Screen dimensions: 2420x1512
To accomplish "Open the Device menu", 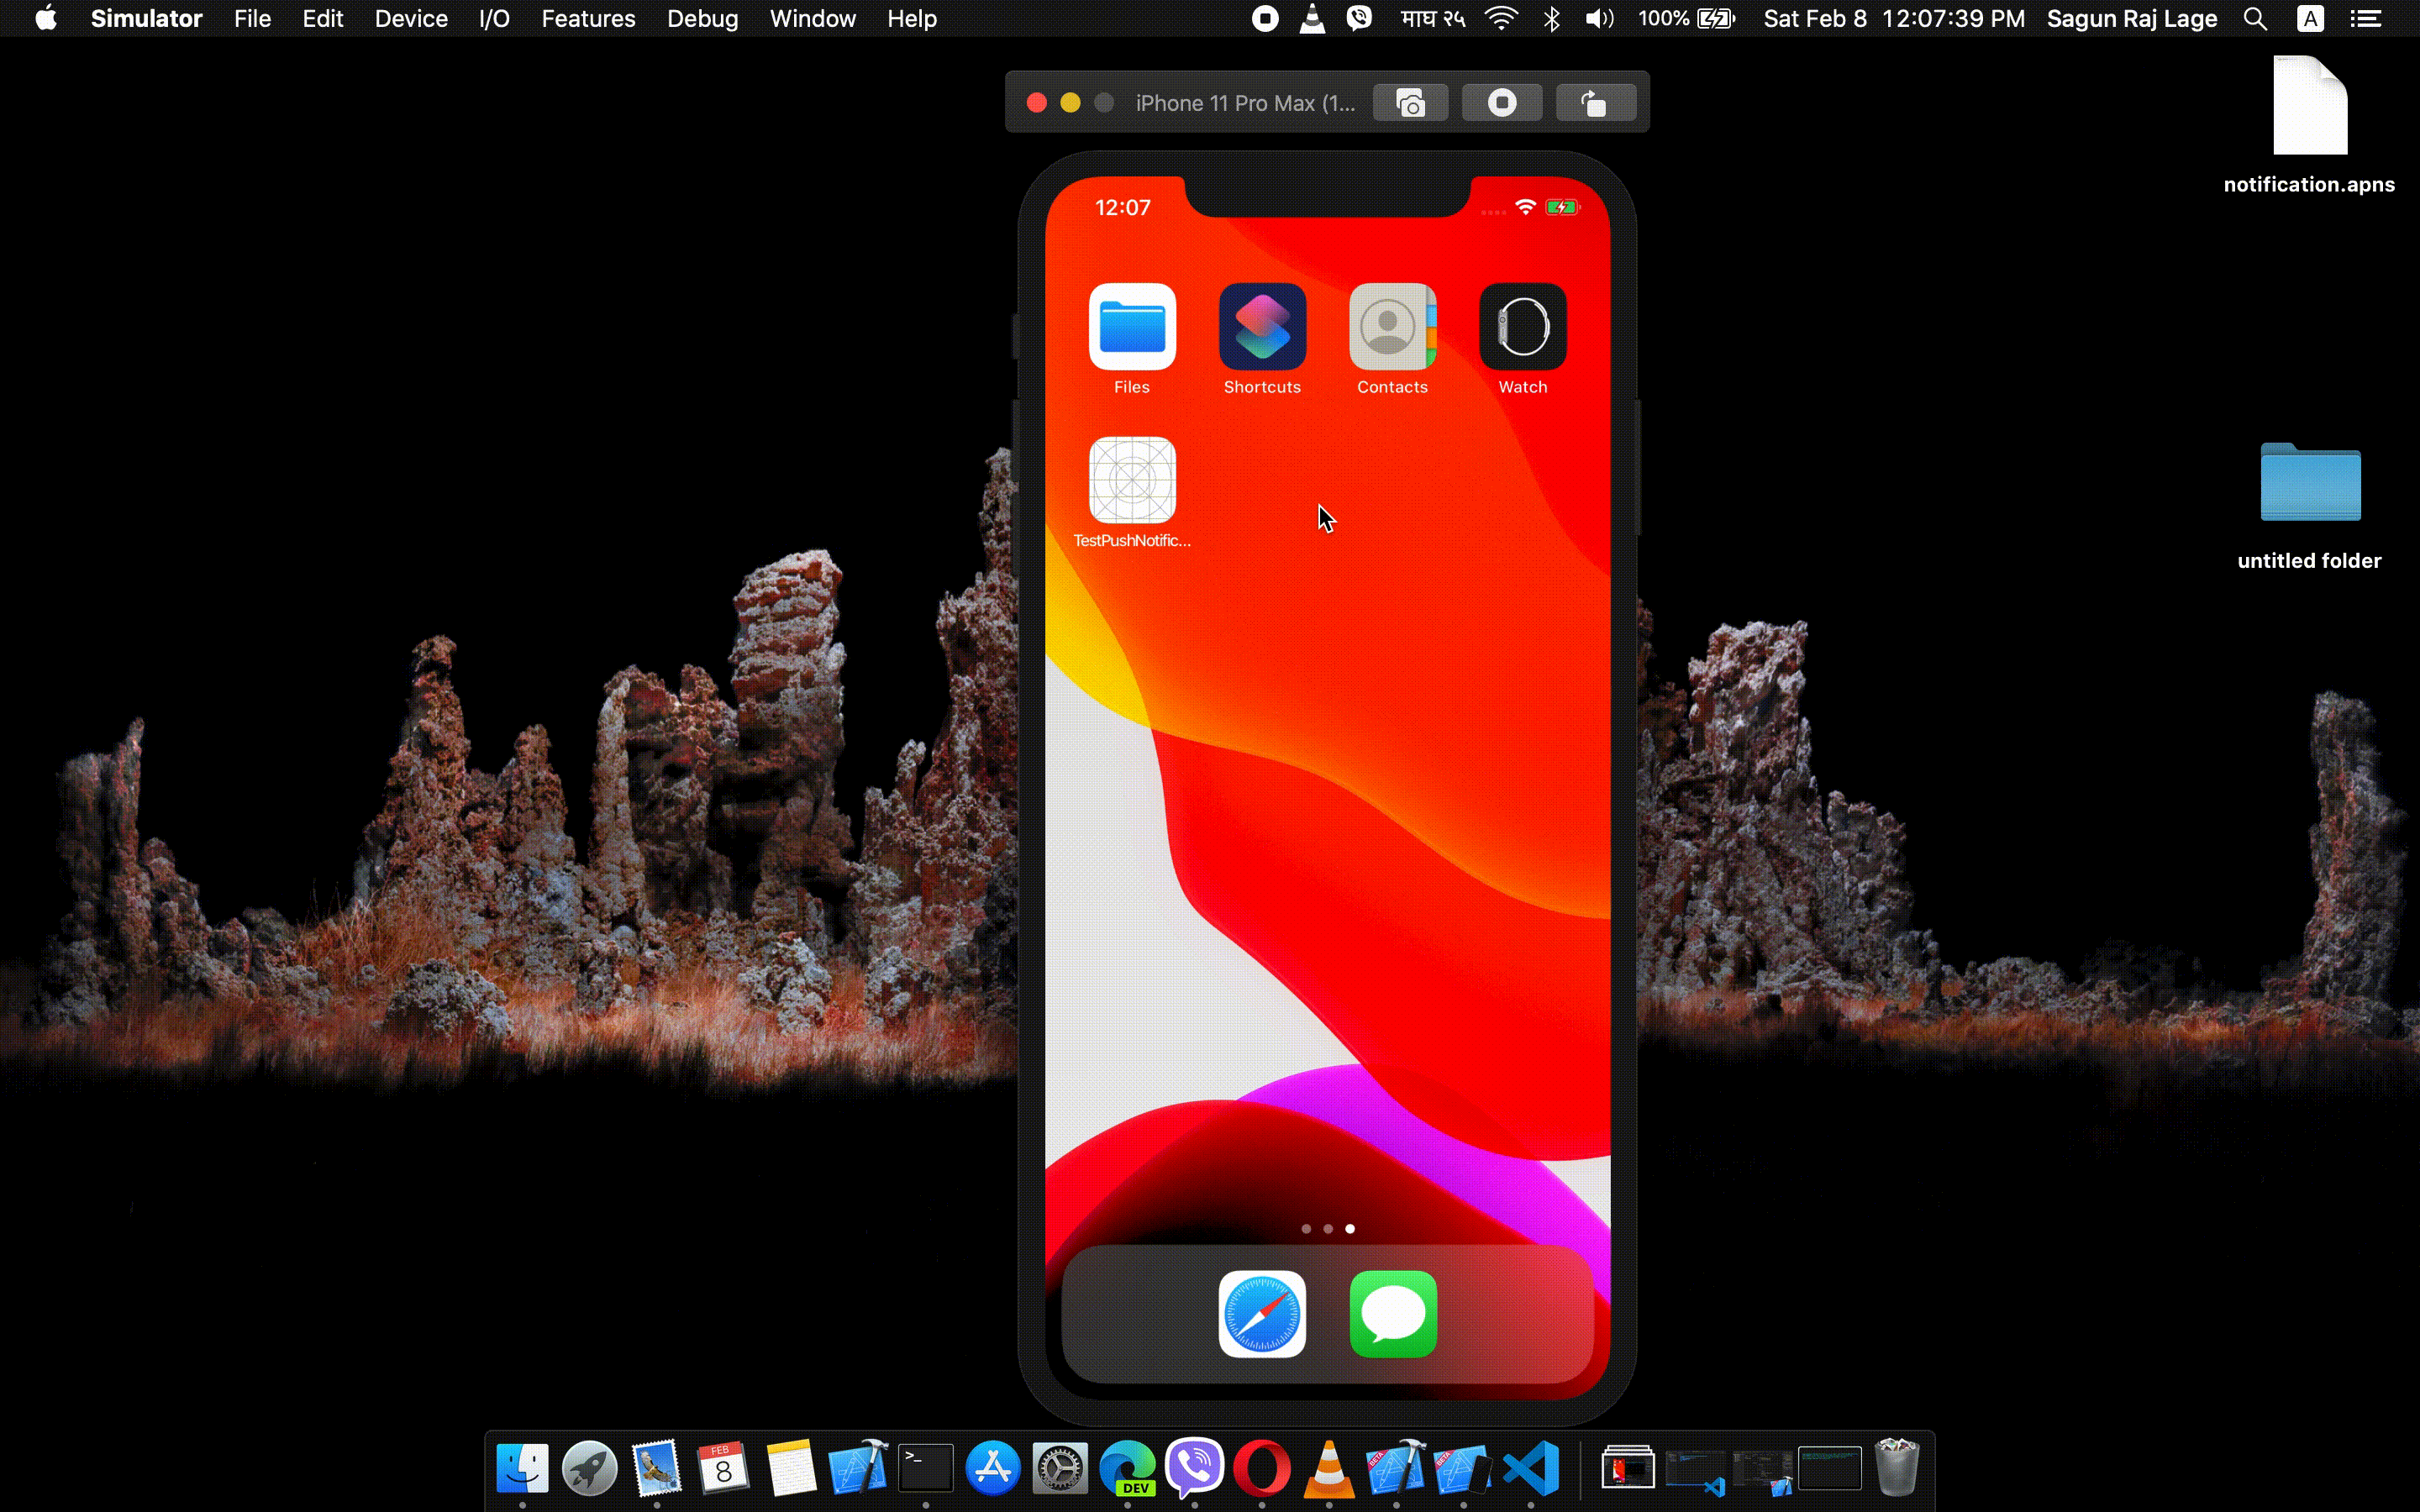I will click(411, 19).
